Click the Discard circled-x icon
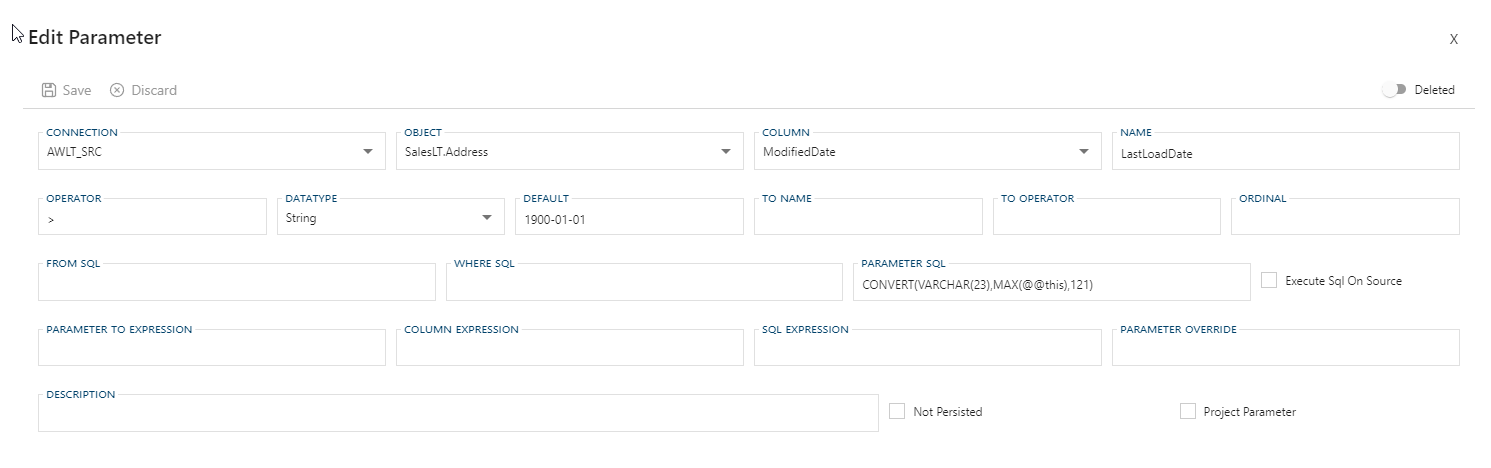Viewport: 1491px width, 468px height. [117, 90]
